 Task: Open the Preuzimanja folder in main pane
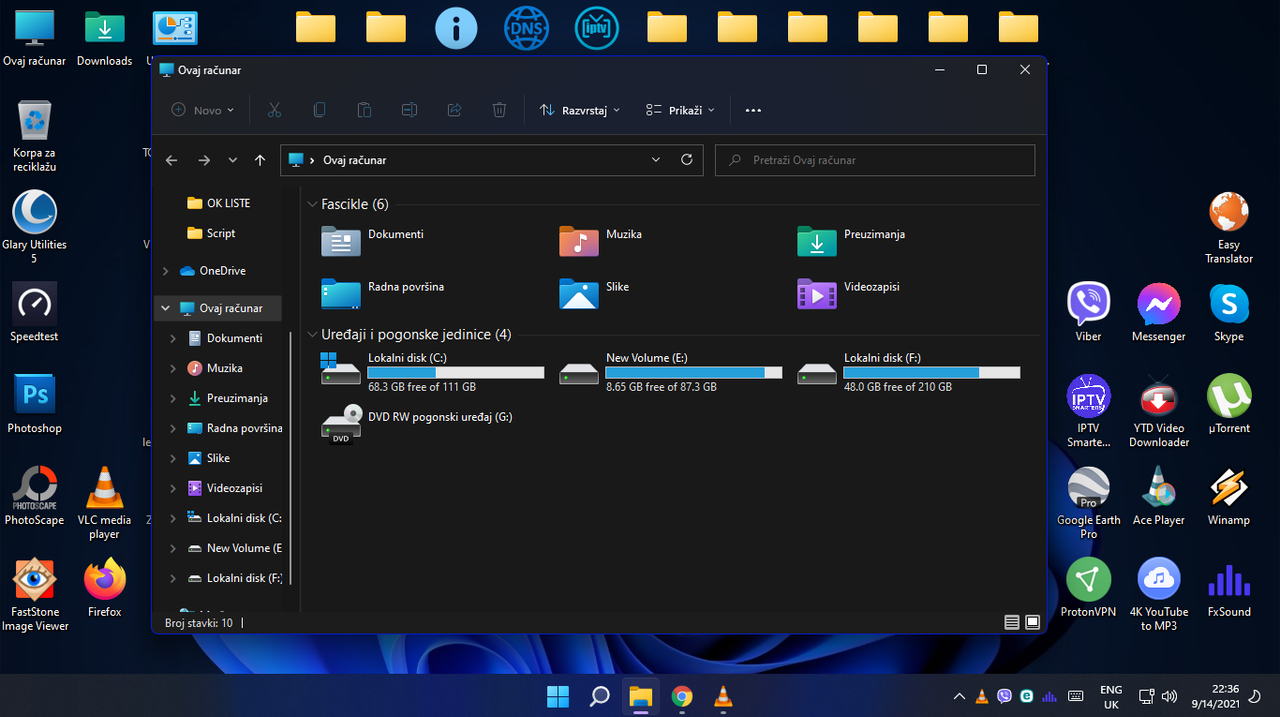click(851, 240)
